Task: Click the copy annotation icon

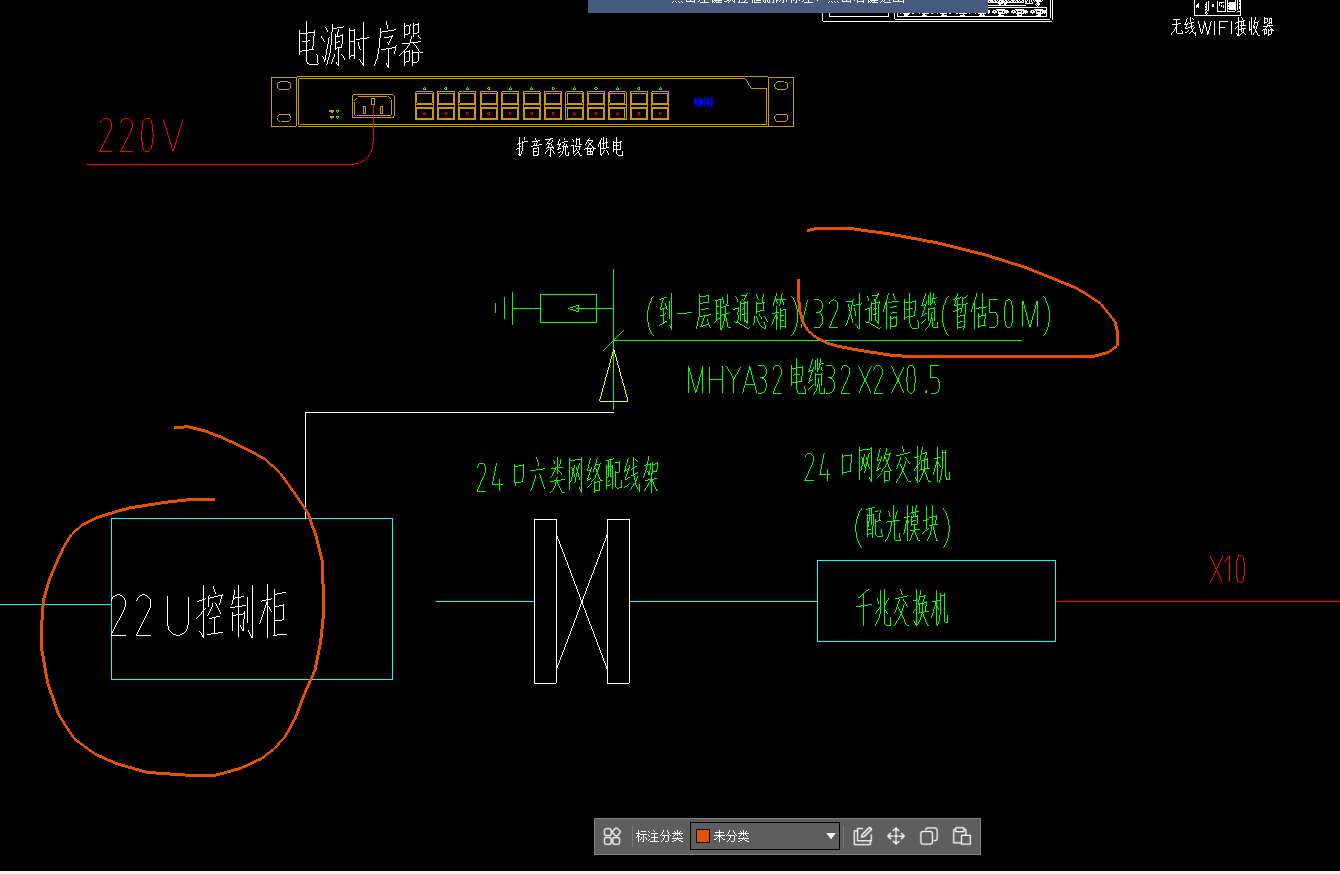Action: pyautogui.click(x=929, y=836)
